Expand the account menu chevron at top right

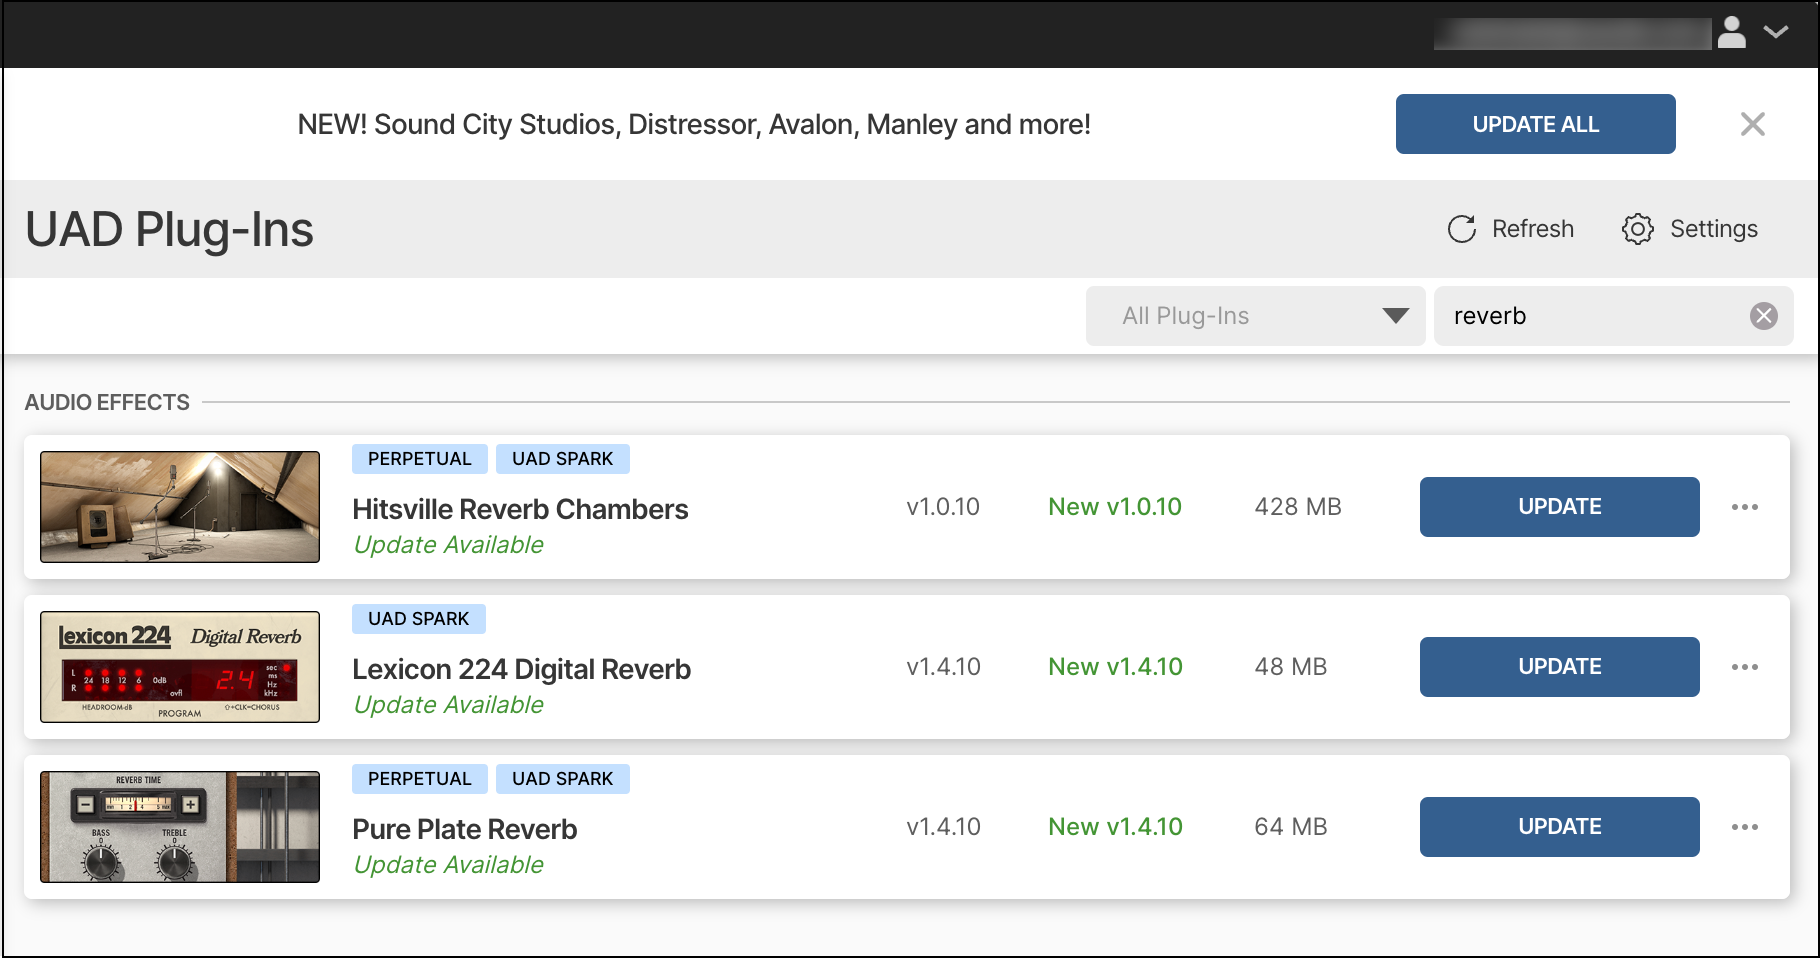click(1778, 31)
